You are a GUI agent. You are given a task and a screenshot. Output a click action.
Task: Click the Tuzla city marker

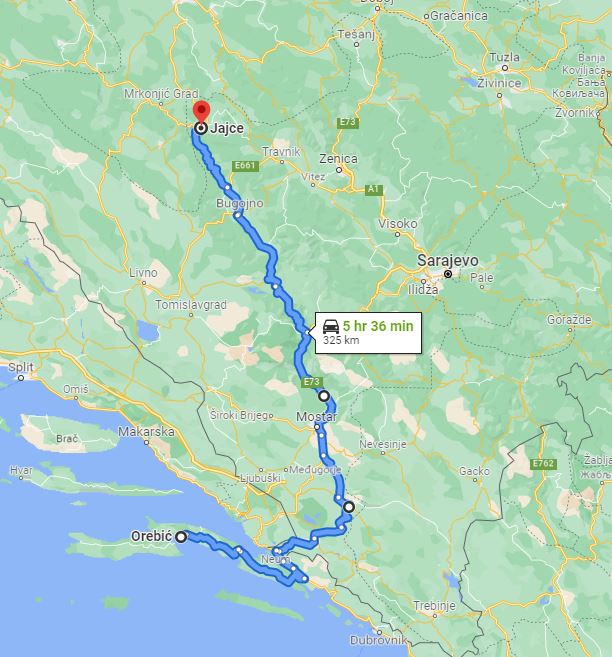(505, 68)
